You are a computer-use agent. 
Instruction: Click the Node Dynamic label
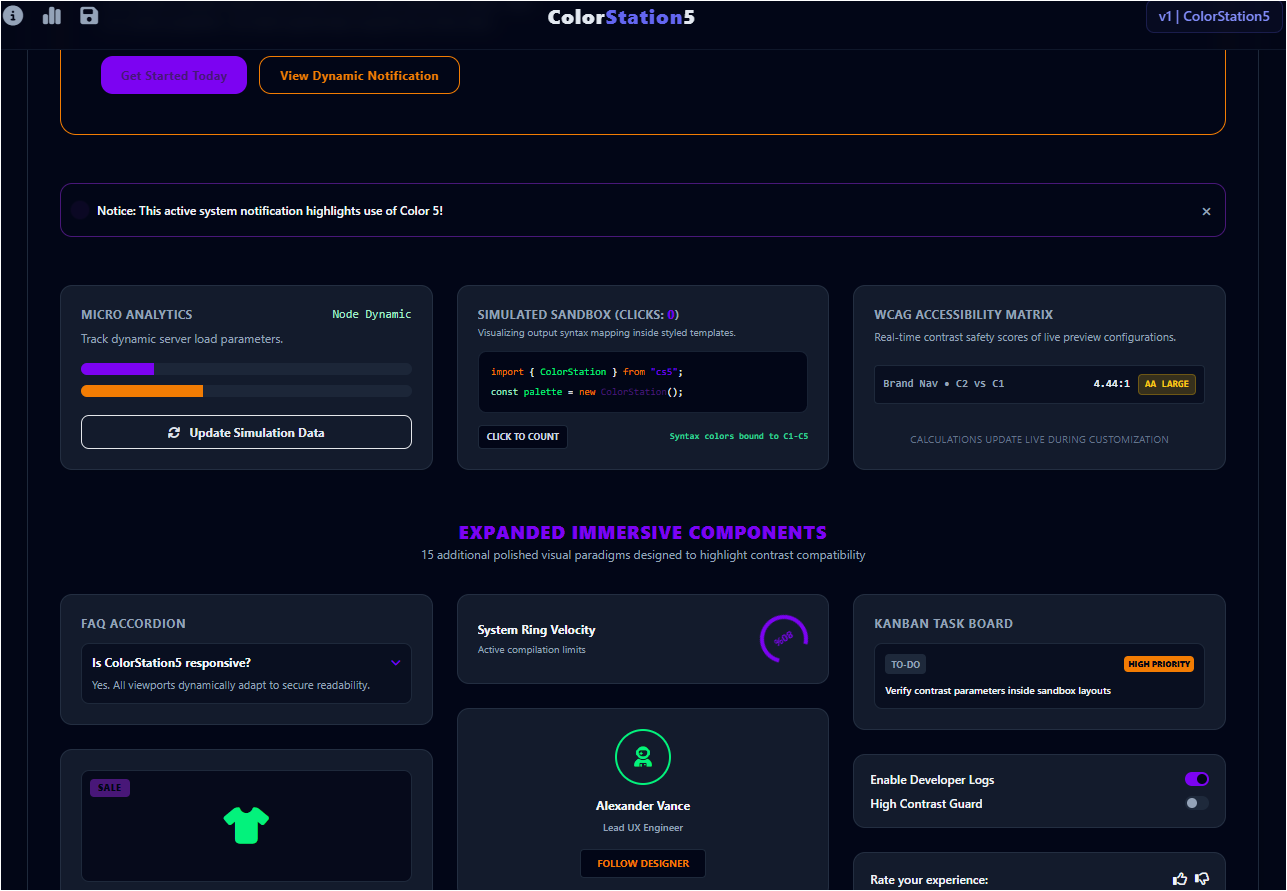click(372, 314)
